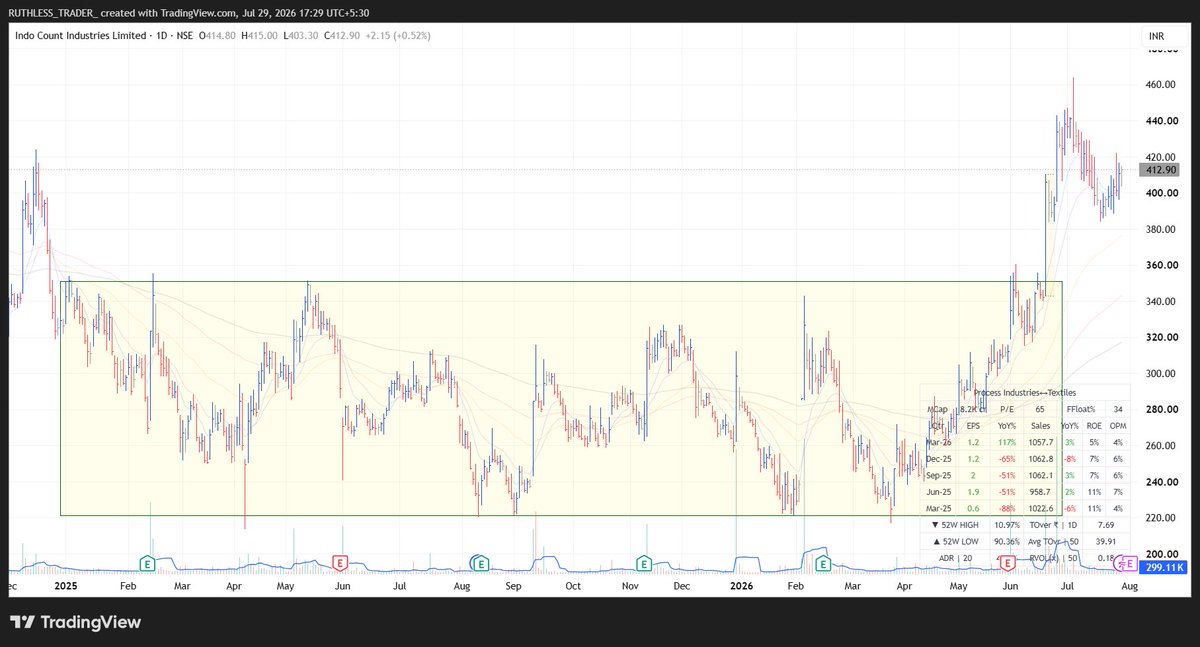Screen dimensions: 1200x647
Task: Click the red earnings marker near Jun 2025
Action: [x=340, y=563]
